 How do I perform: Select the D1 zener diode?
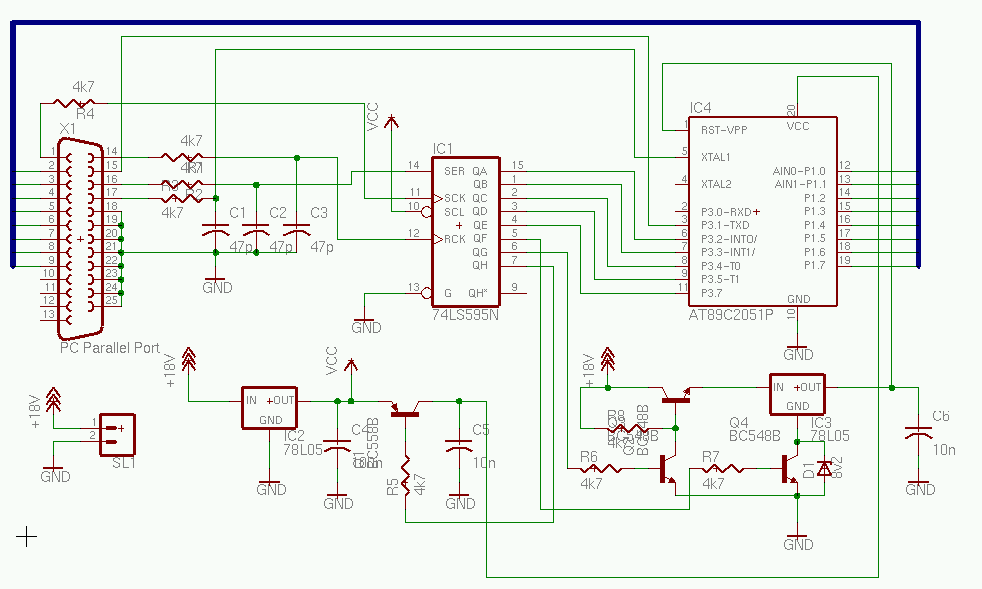click(823, 468)
